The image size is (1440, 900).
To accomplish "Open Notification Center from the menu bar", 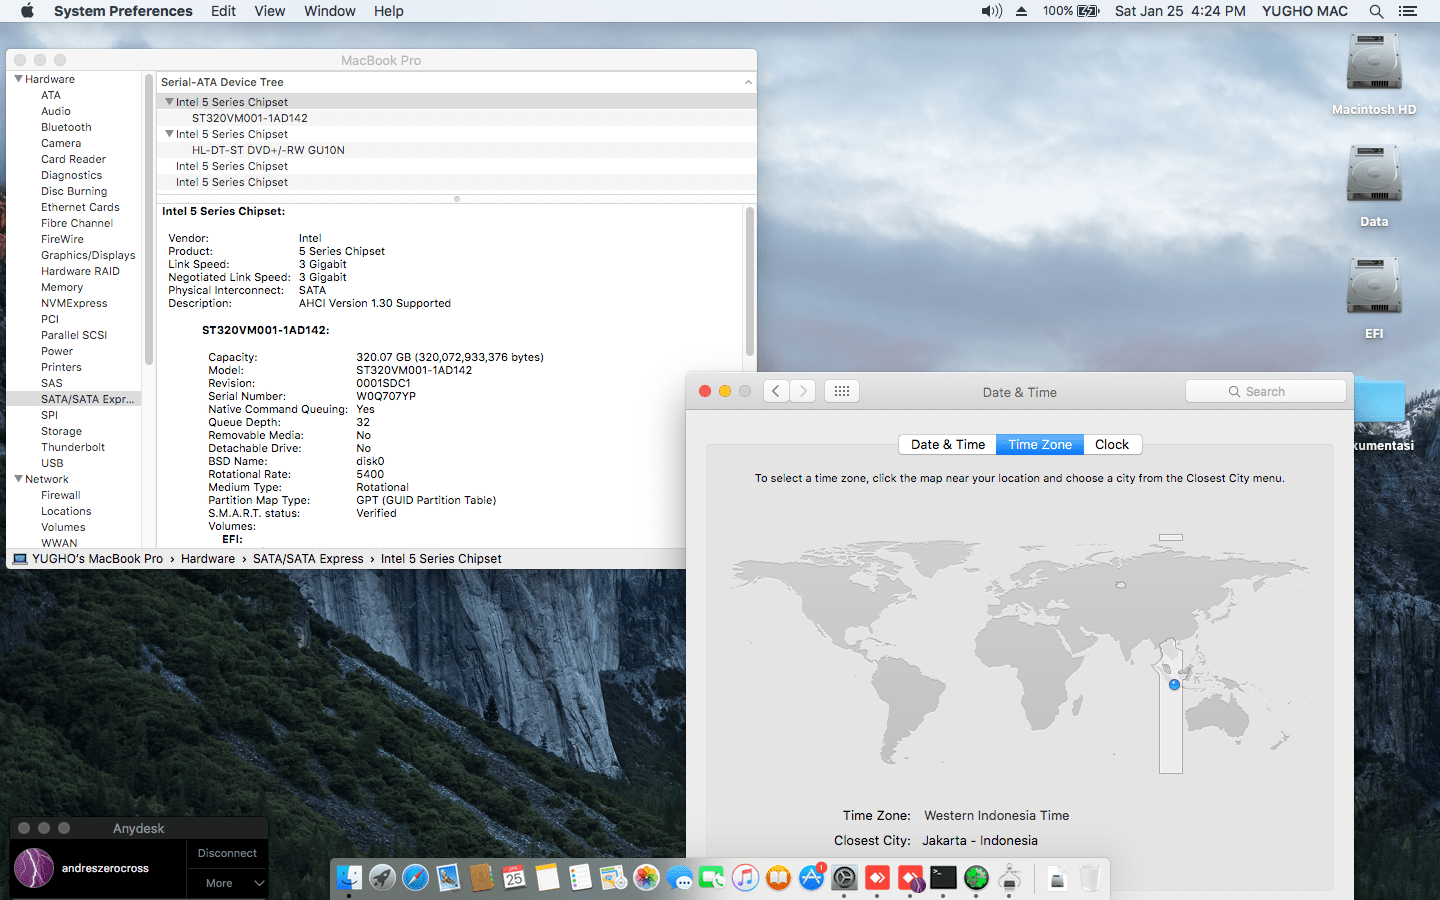I will point(1408,11).
